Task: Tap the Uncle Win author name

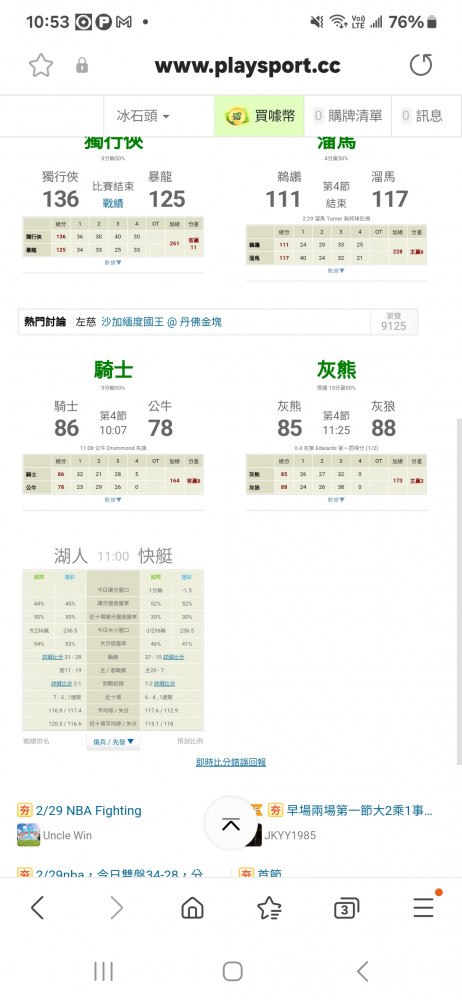Action: [x=67, y=835]
